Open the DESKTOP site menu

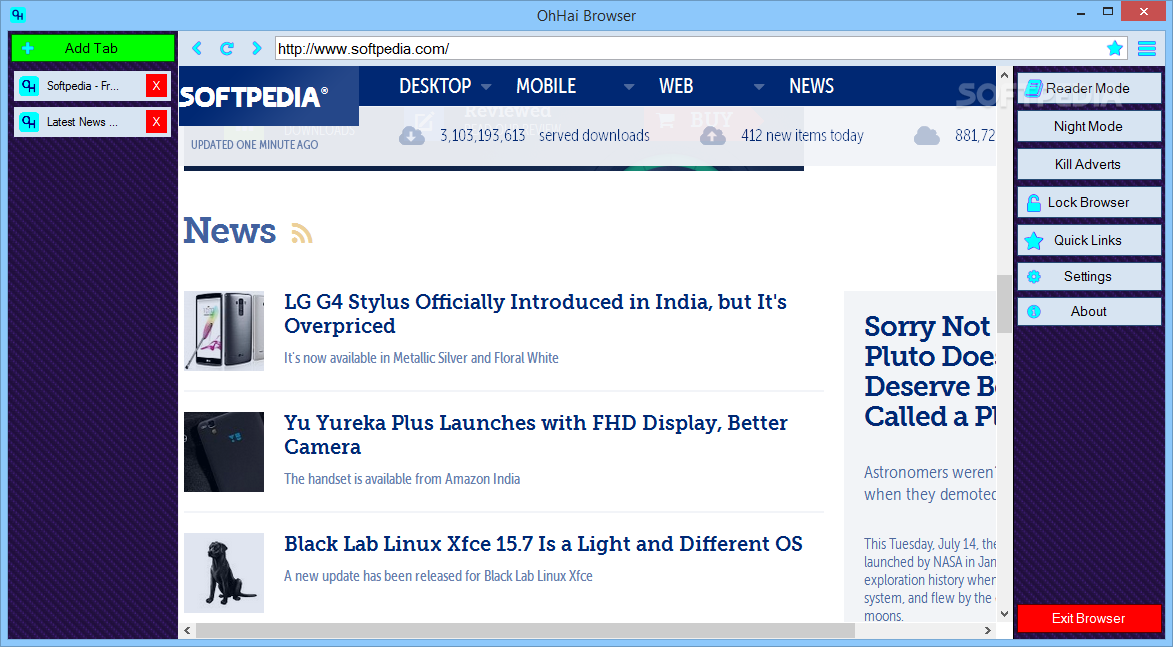pos(435,86)
